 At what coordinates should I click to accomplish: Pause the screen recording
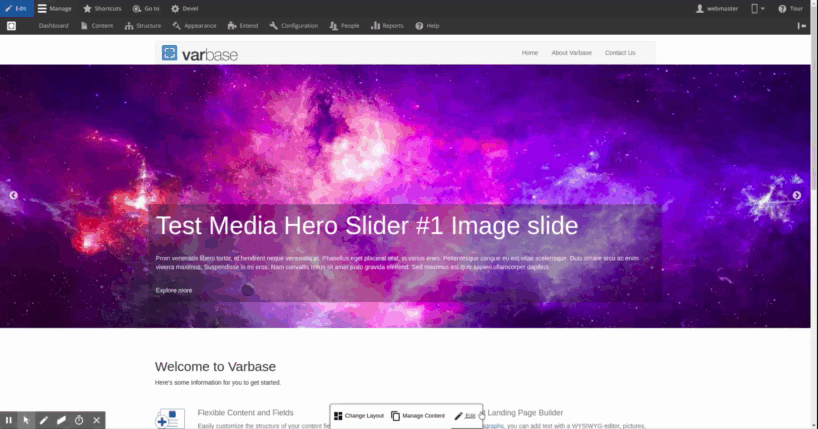click(x=9, y=420)
